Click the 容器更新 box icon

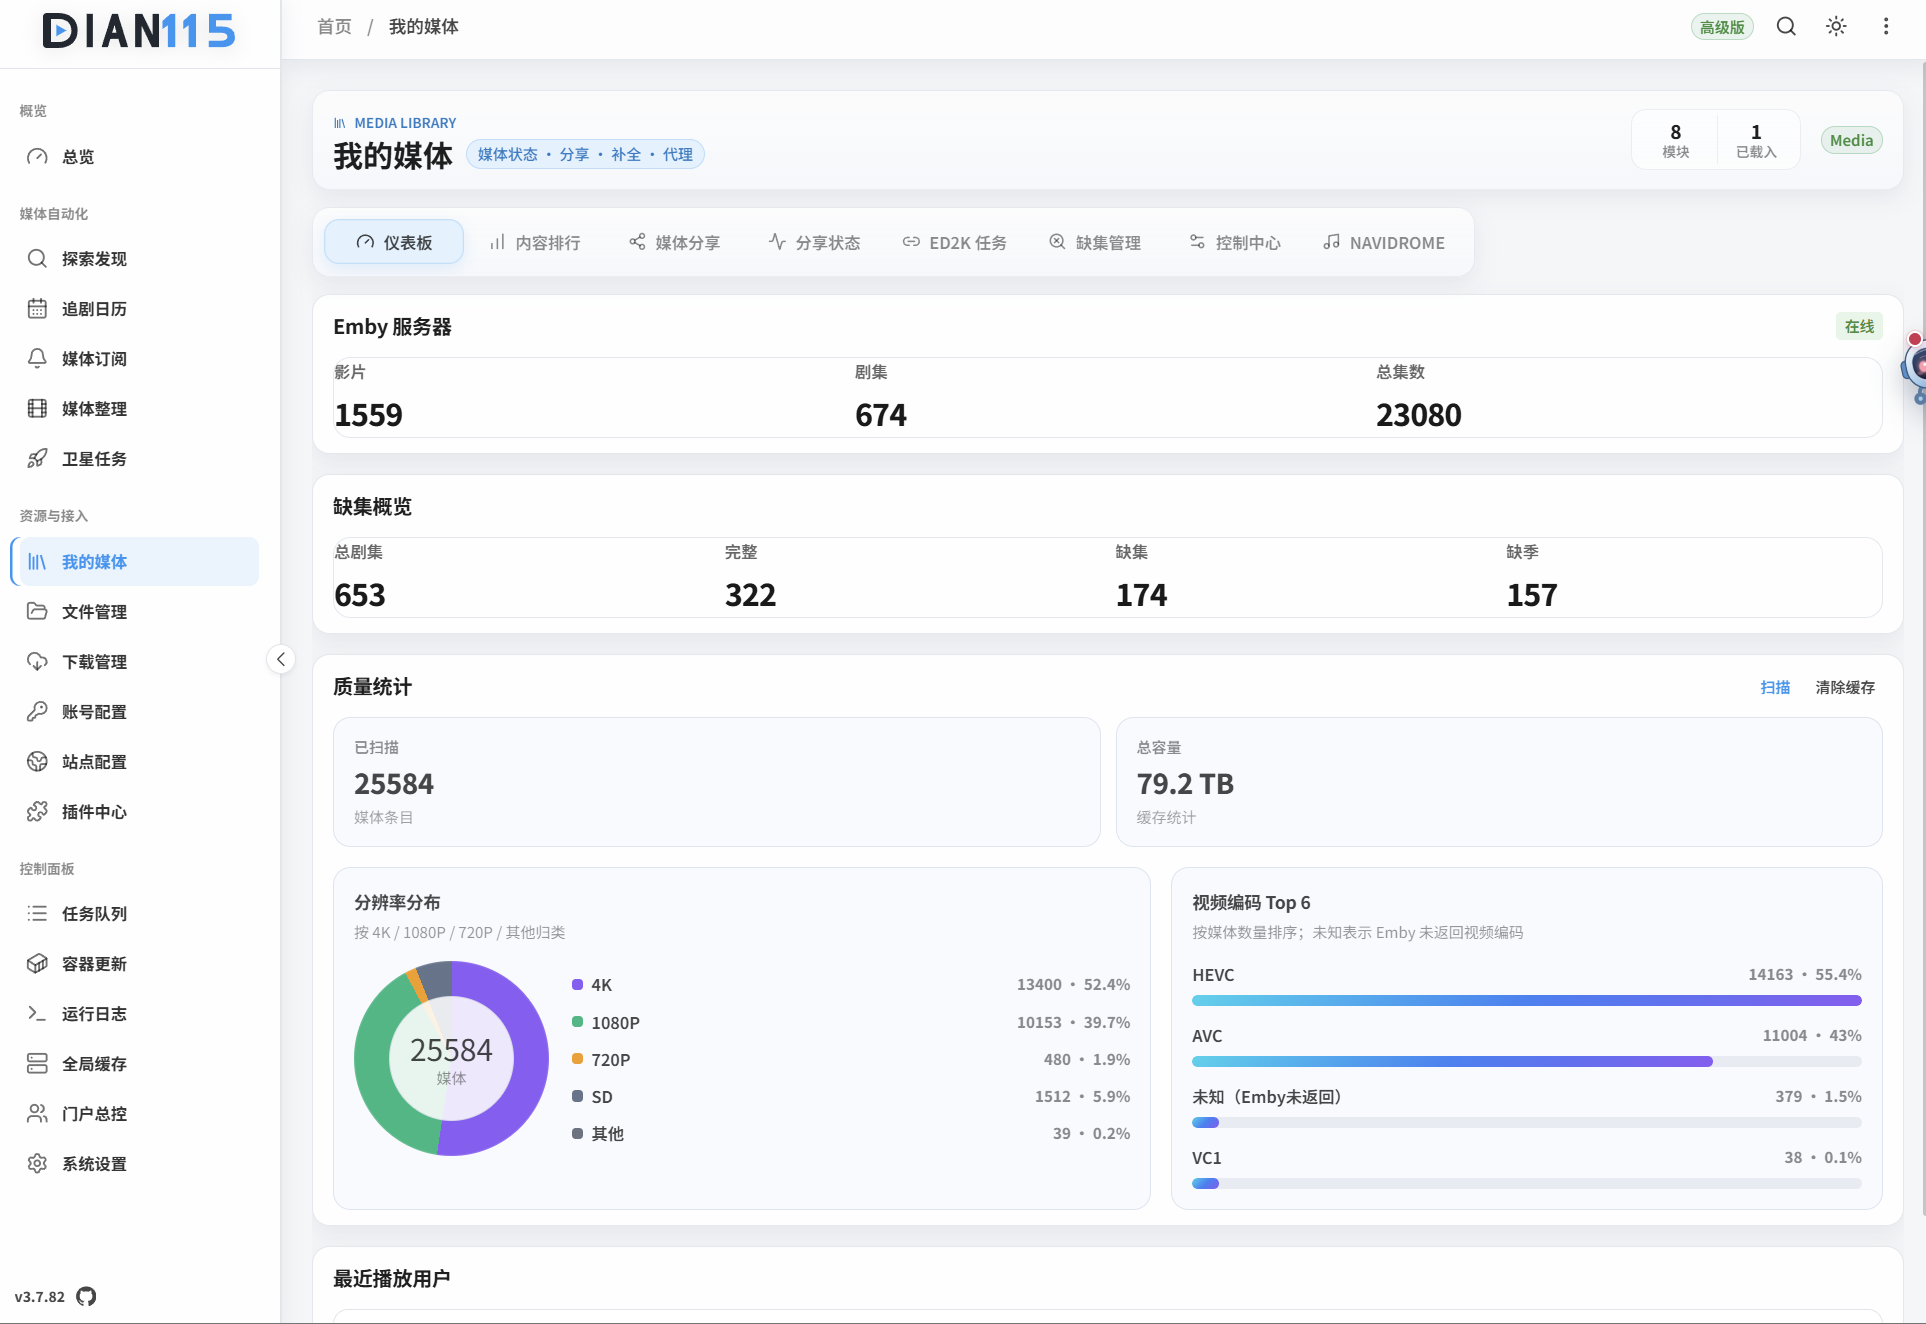[37, 964]
